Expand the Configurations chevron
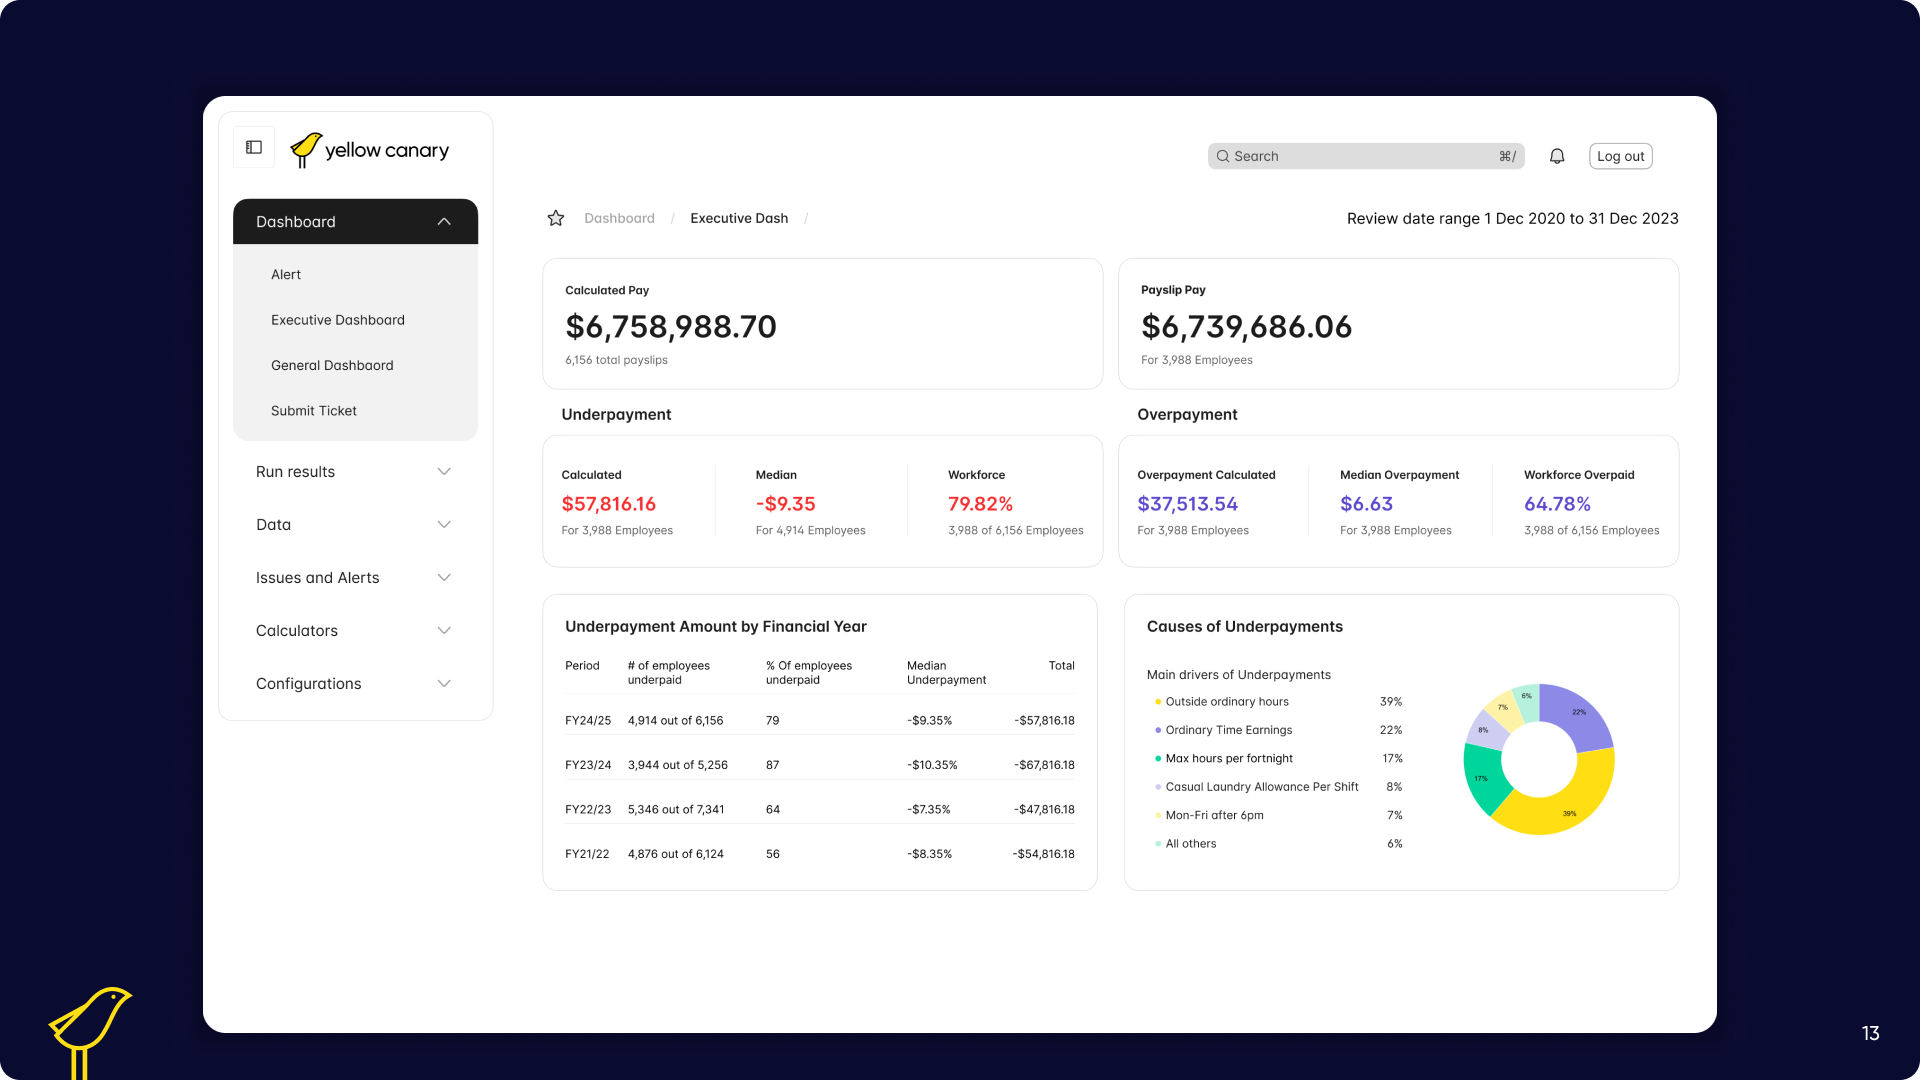1920x1080 pixels. click(x=444, y=684)
